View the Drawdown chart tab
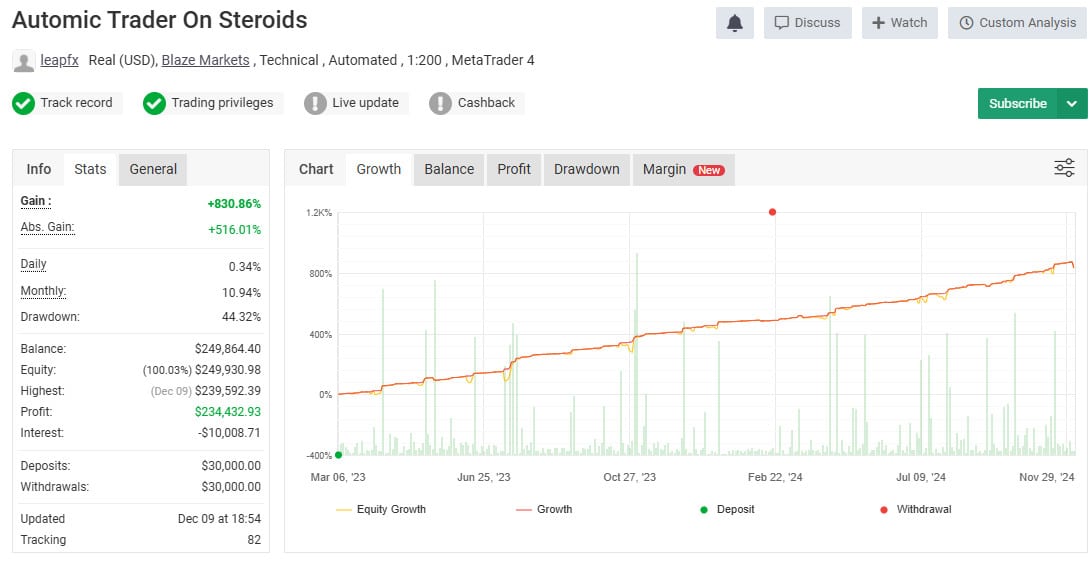The image size is (1092, 562). [x=586, y=169]
